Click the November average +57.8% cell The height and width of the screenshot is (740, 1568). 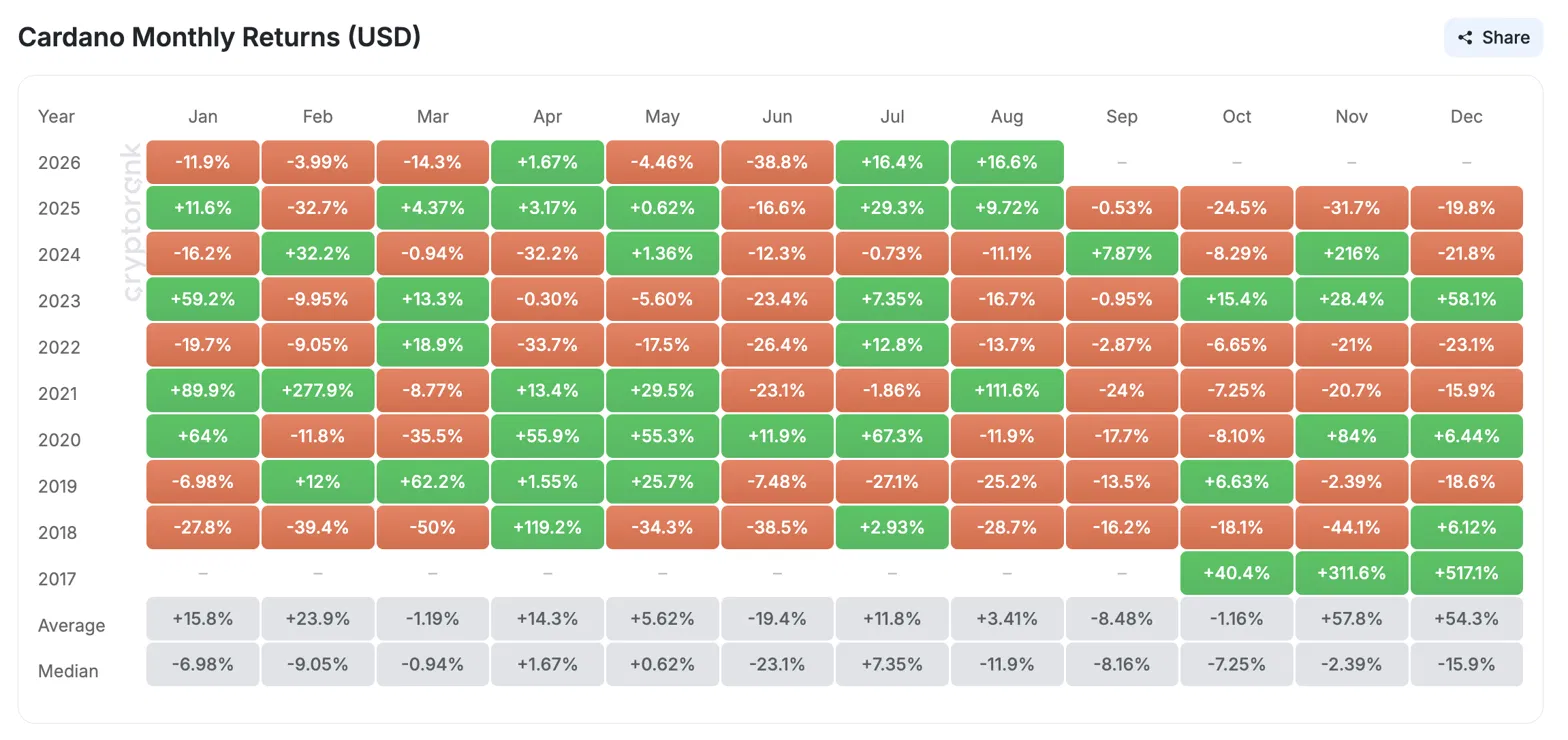1351,619
